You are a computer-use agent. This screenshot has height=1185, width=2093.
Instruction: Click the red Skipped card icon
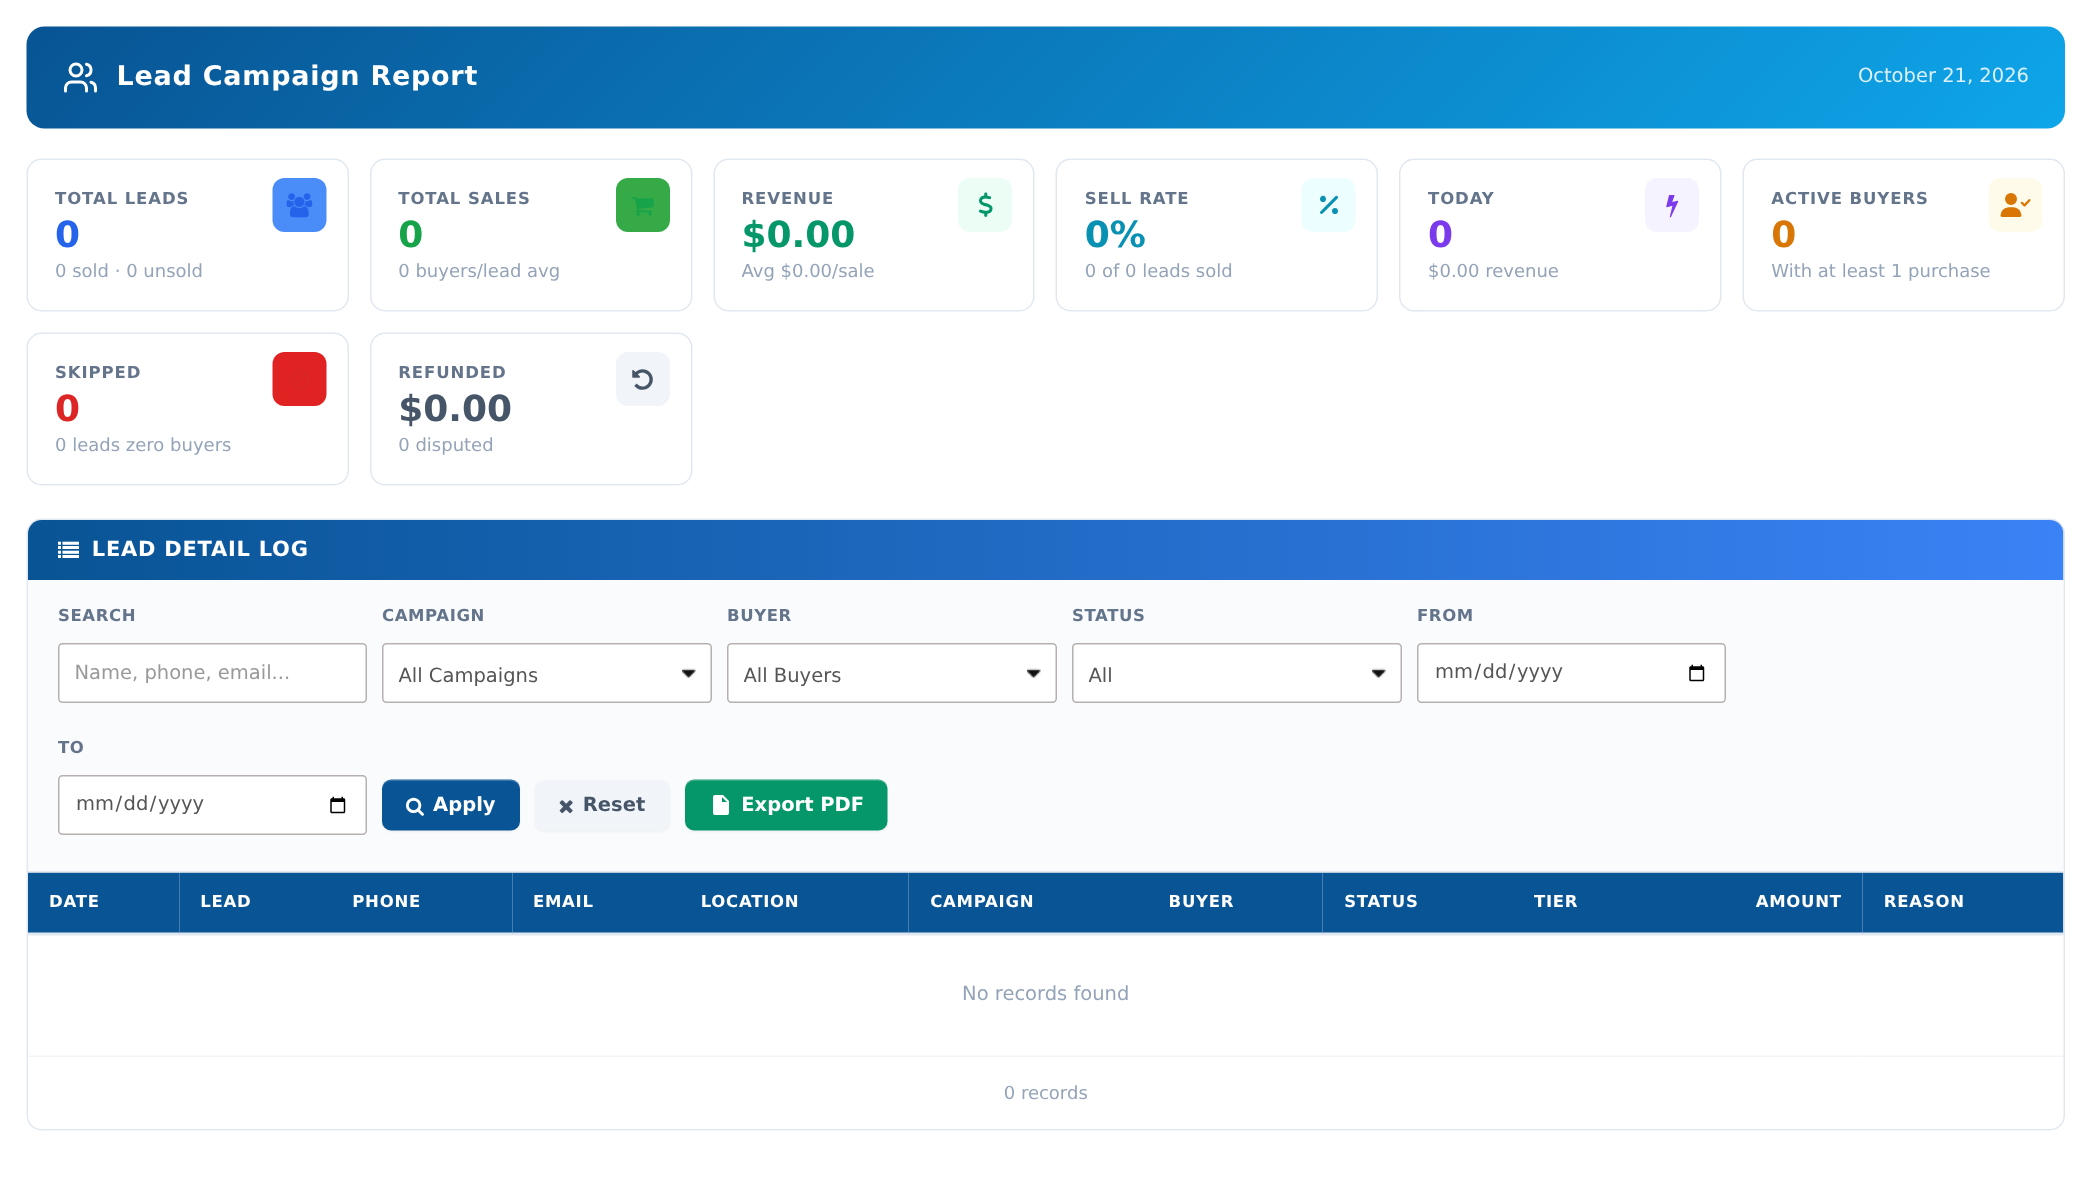tap(299, 379)
